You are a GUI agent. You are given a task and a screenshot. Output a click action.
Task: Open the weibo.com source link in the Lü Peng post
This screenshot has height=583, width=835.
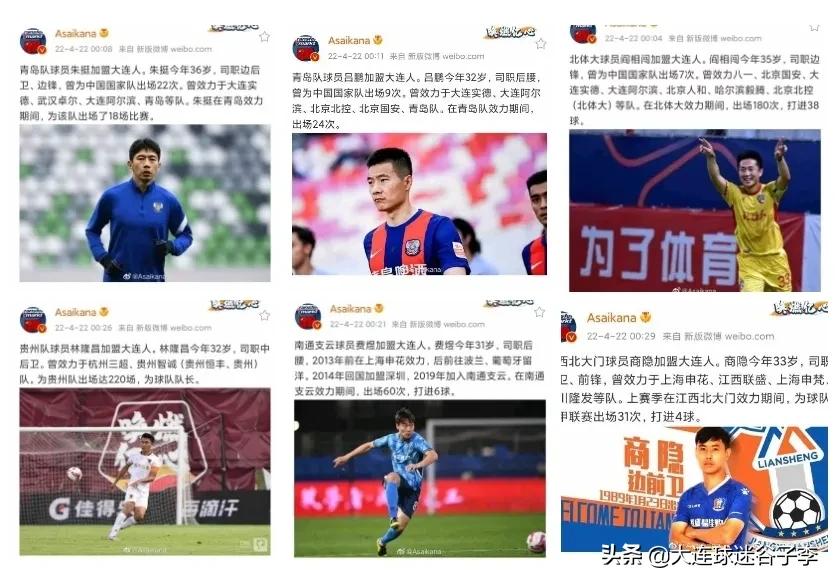[463, 56]
